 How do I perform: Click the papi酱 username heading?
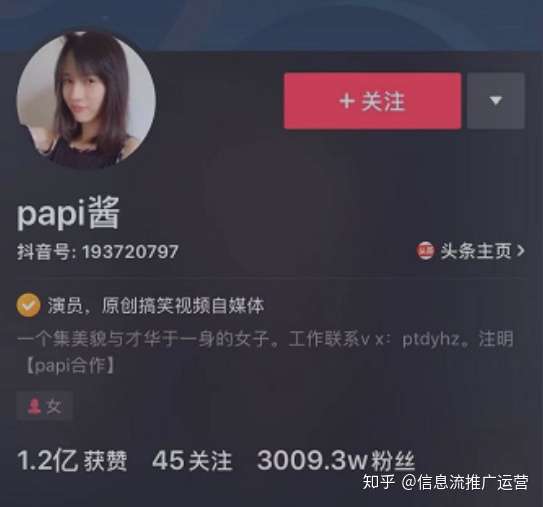68,213
